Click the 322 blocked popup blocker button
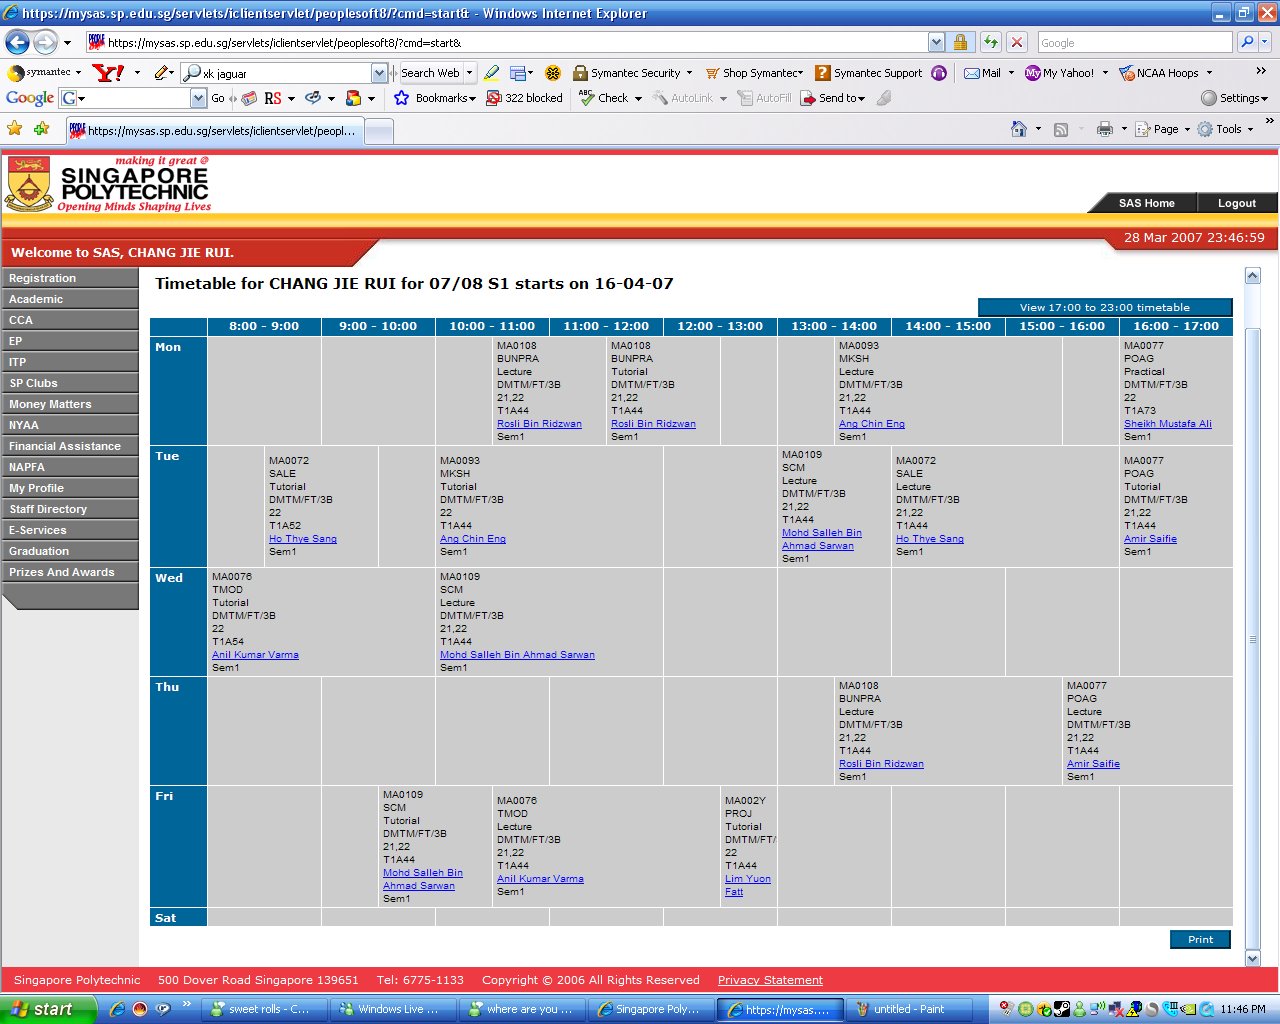Viewport: 1280px width, 1024px height. pyautogui.click(x=524, y=98)
